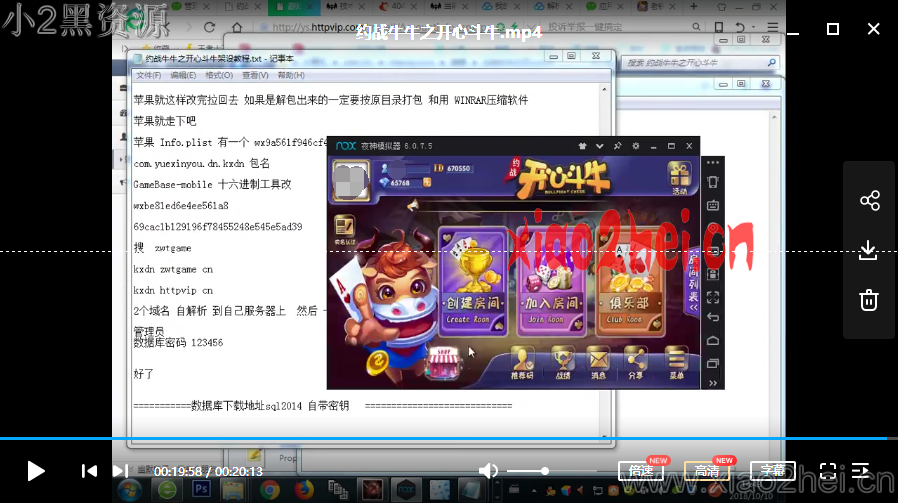Download the video via the download icon
This screenshot has width=898, height=503.
(869, 250)
